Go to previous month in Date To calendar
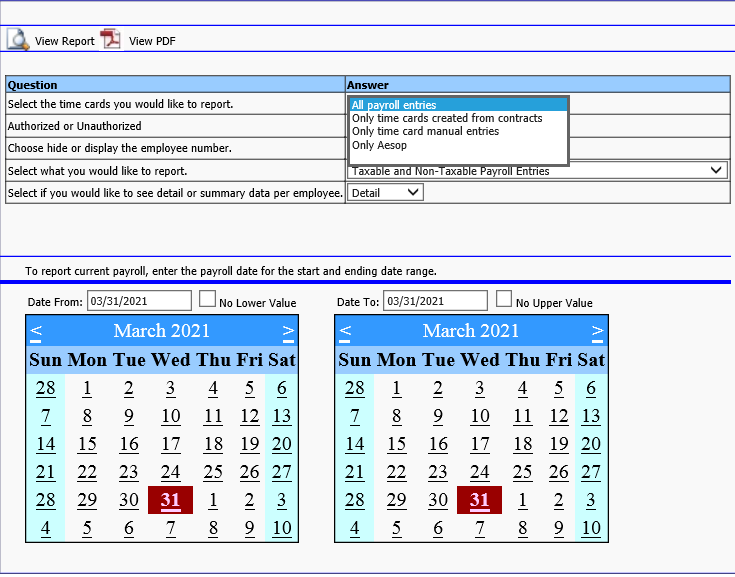The width and height of the screenshot is (735, 577). pyautogui.click(x=345, y=331)
